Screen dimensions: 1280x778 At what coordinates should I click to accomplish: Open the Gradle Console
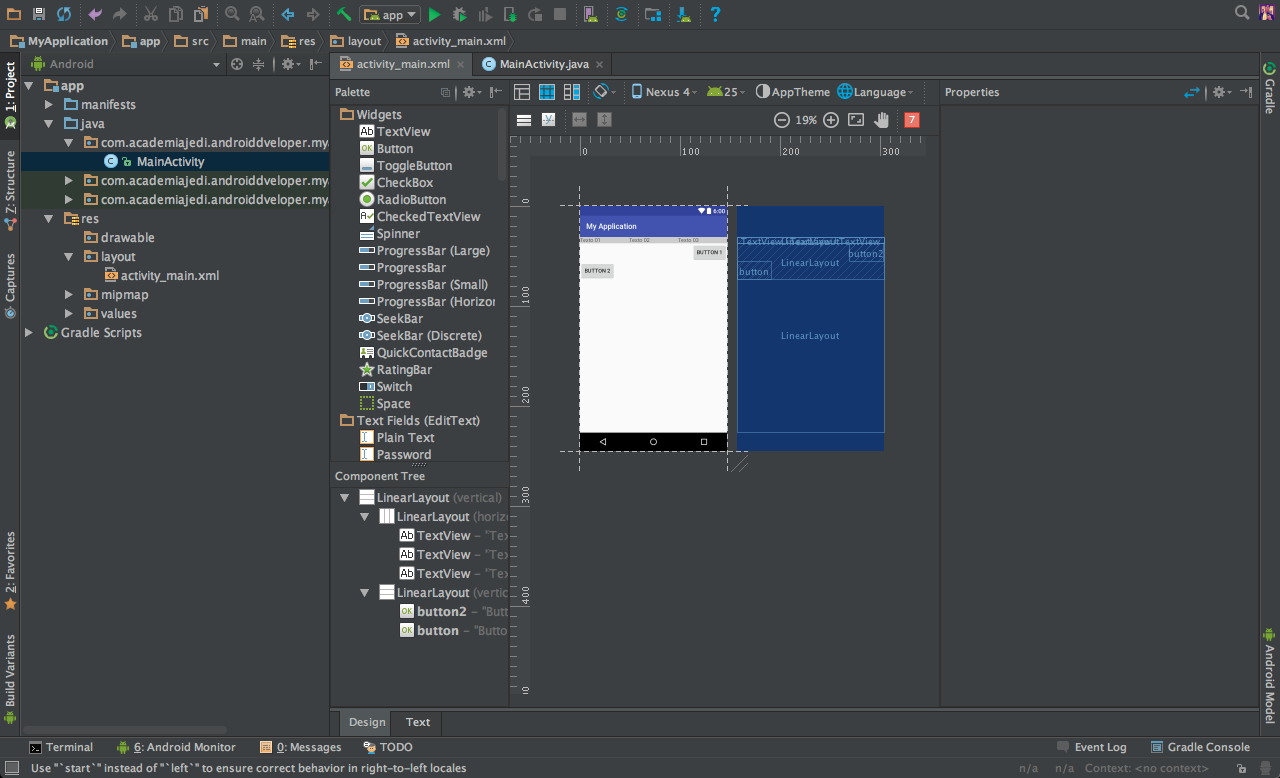1200,747
